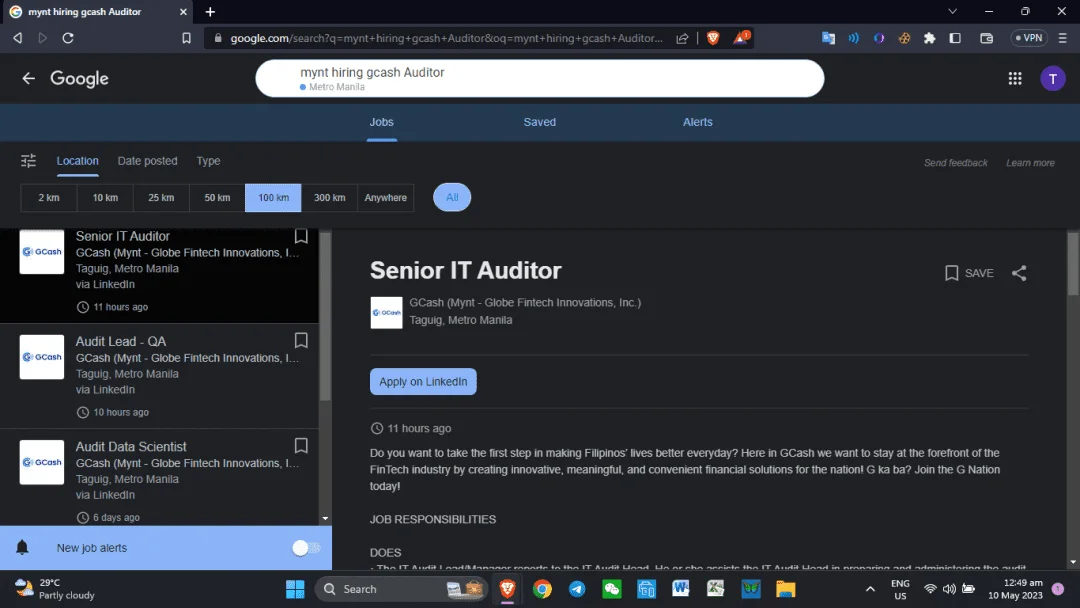Click the job list scrollbar down arrow

tap(325, 518)
